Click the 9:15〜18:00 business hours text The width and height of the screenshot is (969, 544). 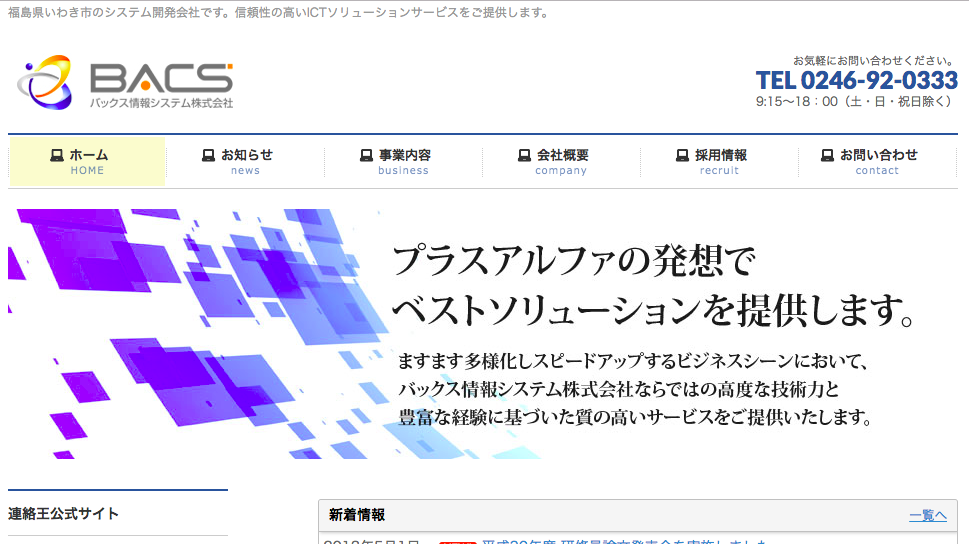(856, 102)
